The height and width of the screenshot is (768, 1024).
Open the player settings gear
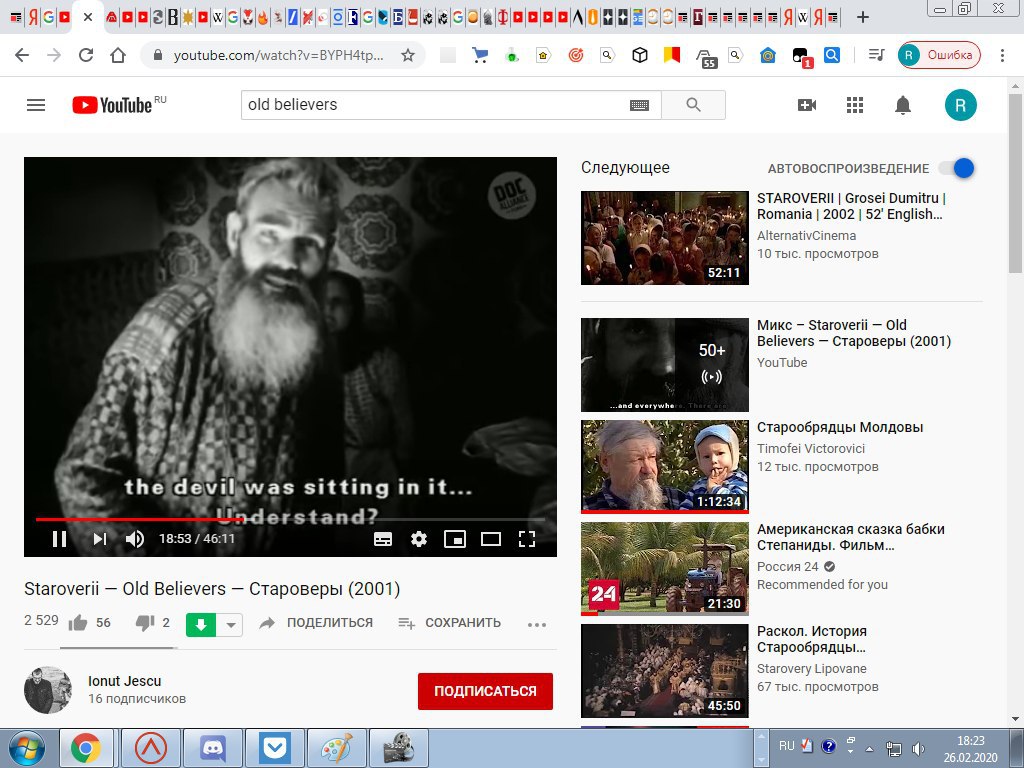(419, 539)
